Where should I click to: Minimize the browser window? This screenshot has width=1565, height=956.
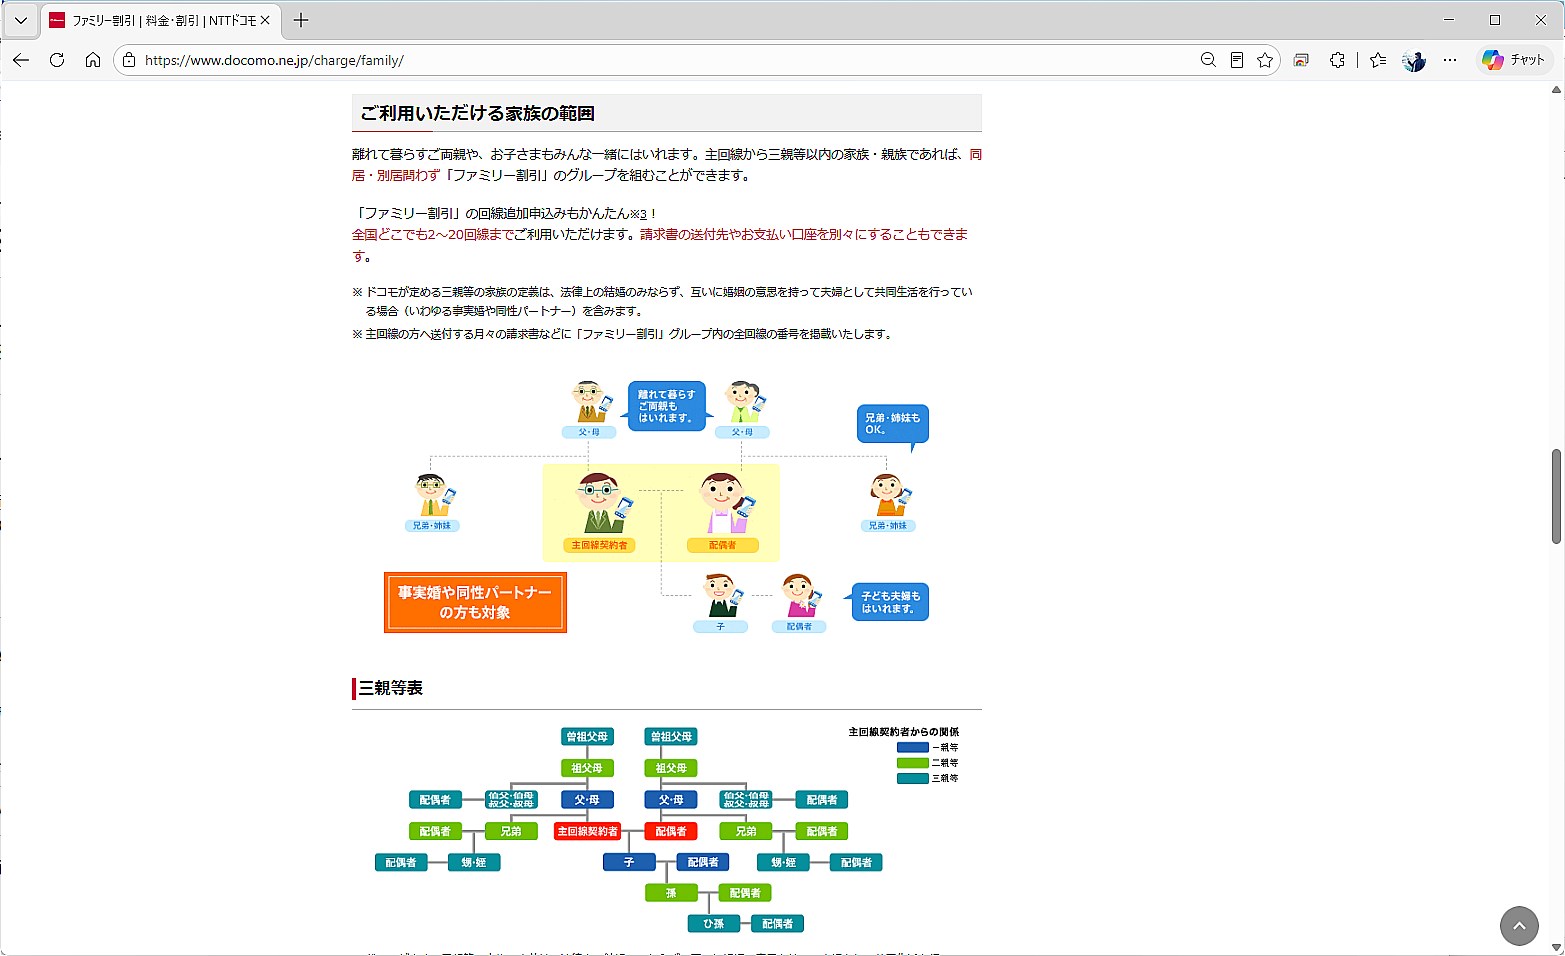pyautogui.click(x=1449, y=20)
